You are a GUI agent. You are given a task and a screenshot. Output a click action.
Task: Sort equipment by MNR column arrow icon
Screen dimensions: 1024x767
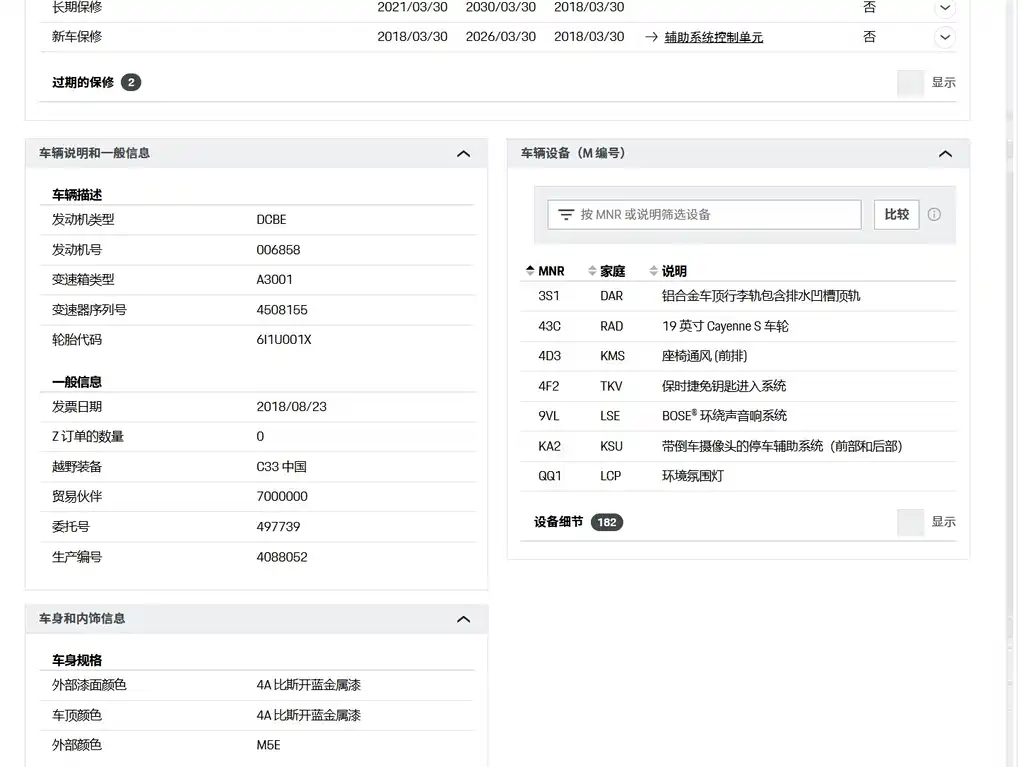(530, 271)
